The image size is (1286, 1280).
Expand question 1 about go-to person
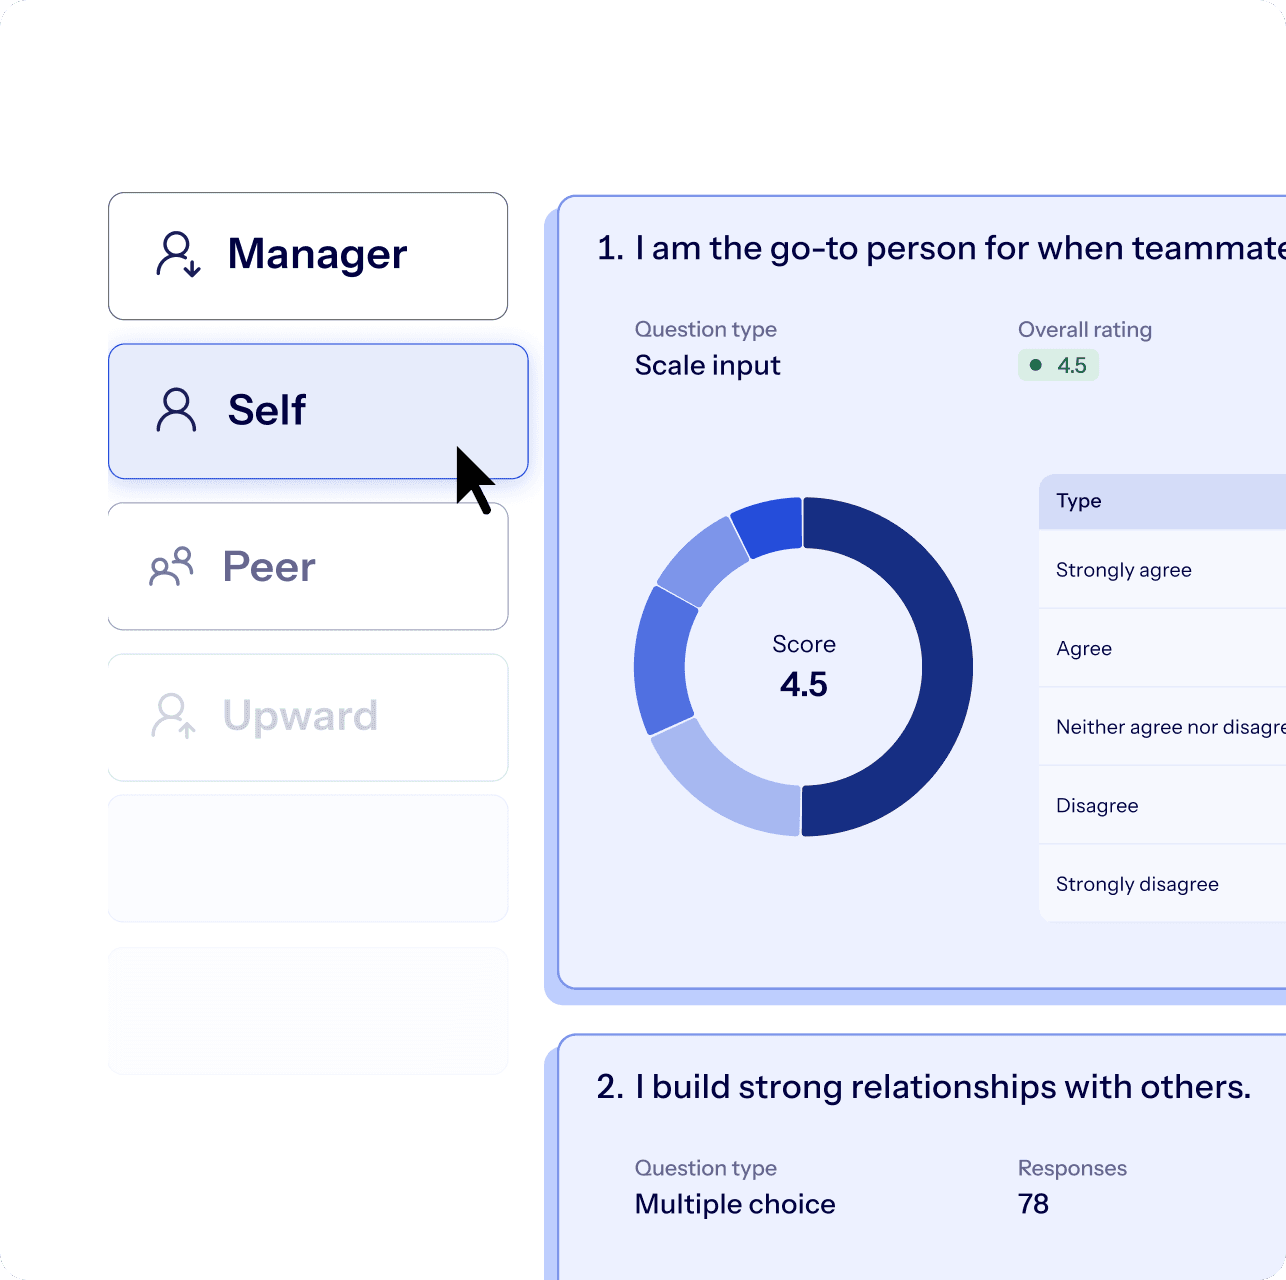pyautogui.click(x=900, y=249)
